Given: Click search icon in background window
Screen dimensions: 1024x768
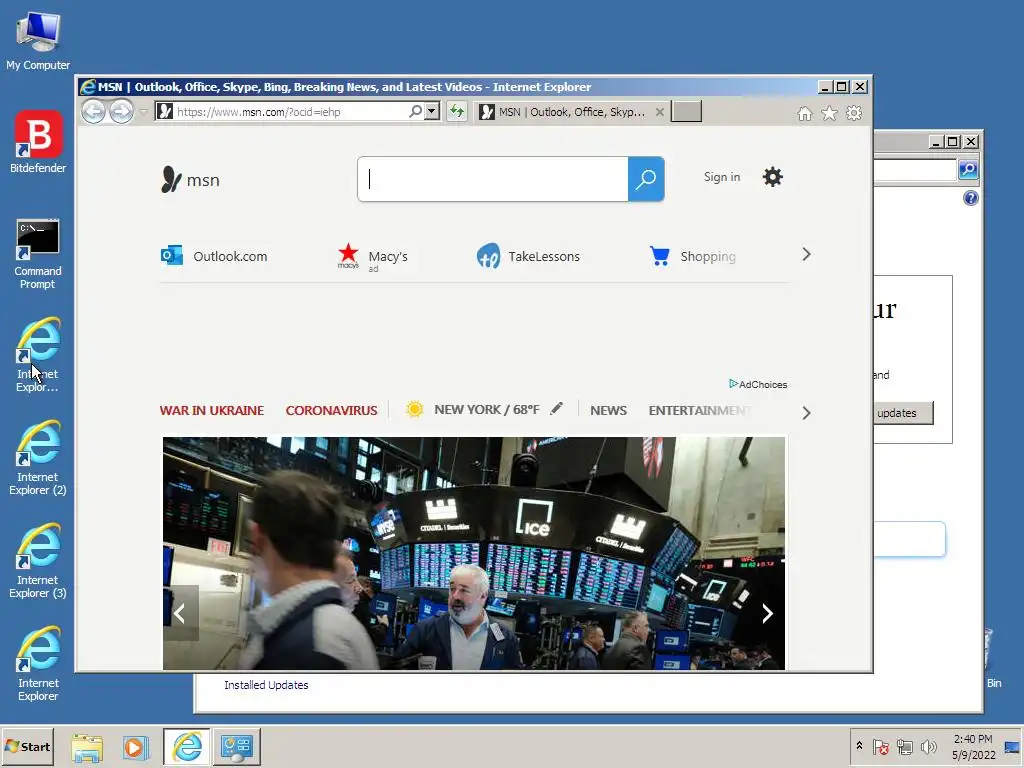Looking at the screenshot, I should [x=968, y=170].
